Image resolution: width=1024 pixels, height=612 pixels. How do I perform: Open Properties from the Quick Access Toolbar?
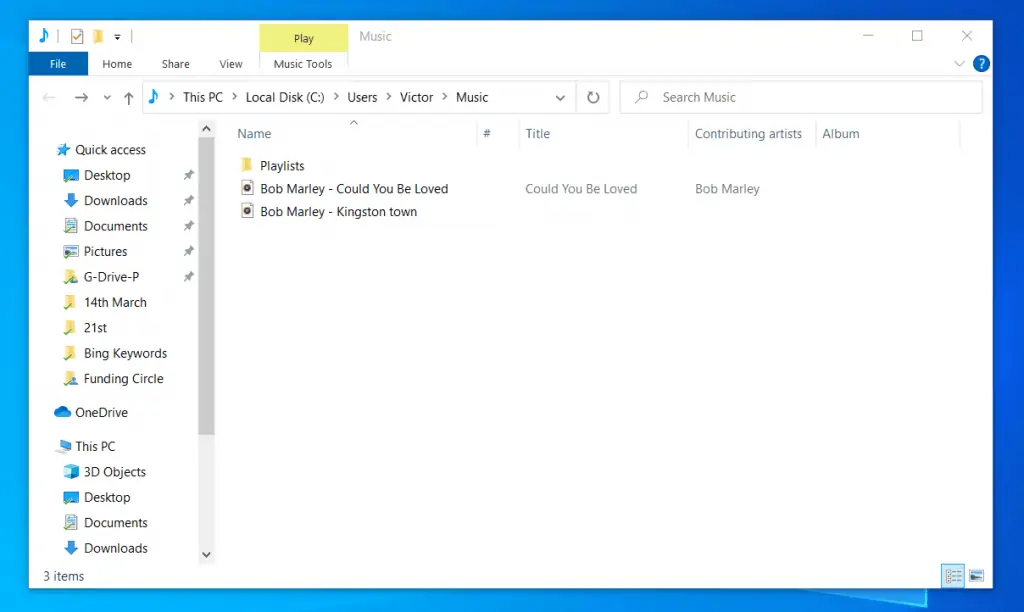76,36
